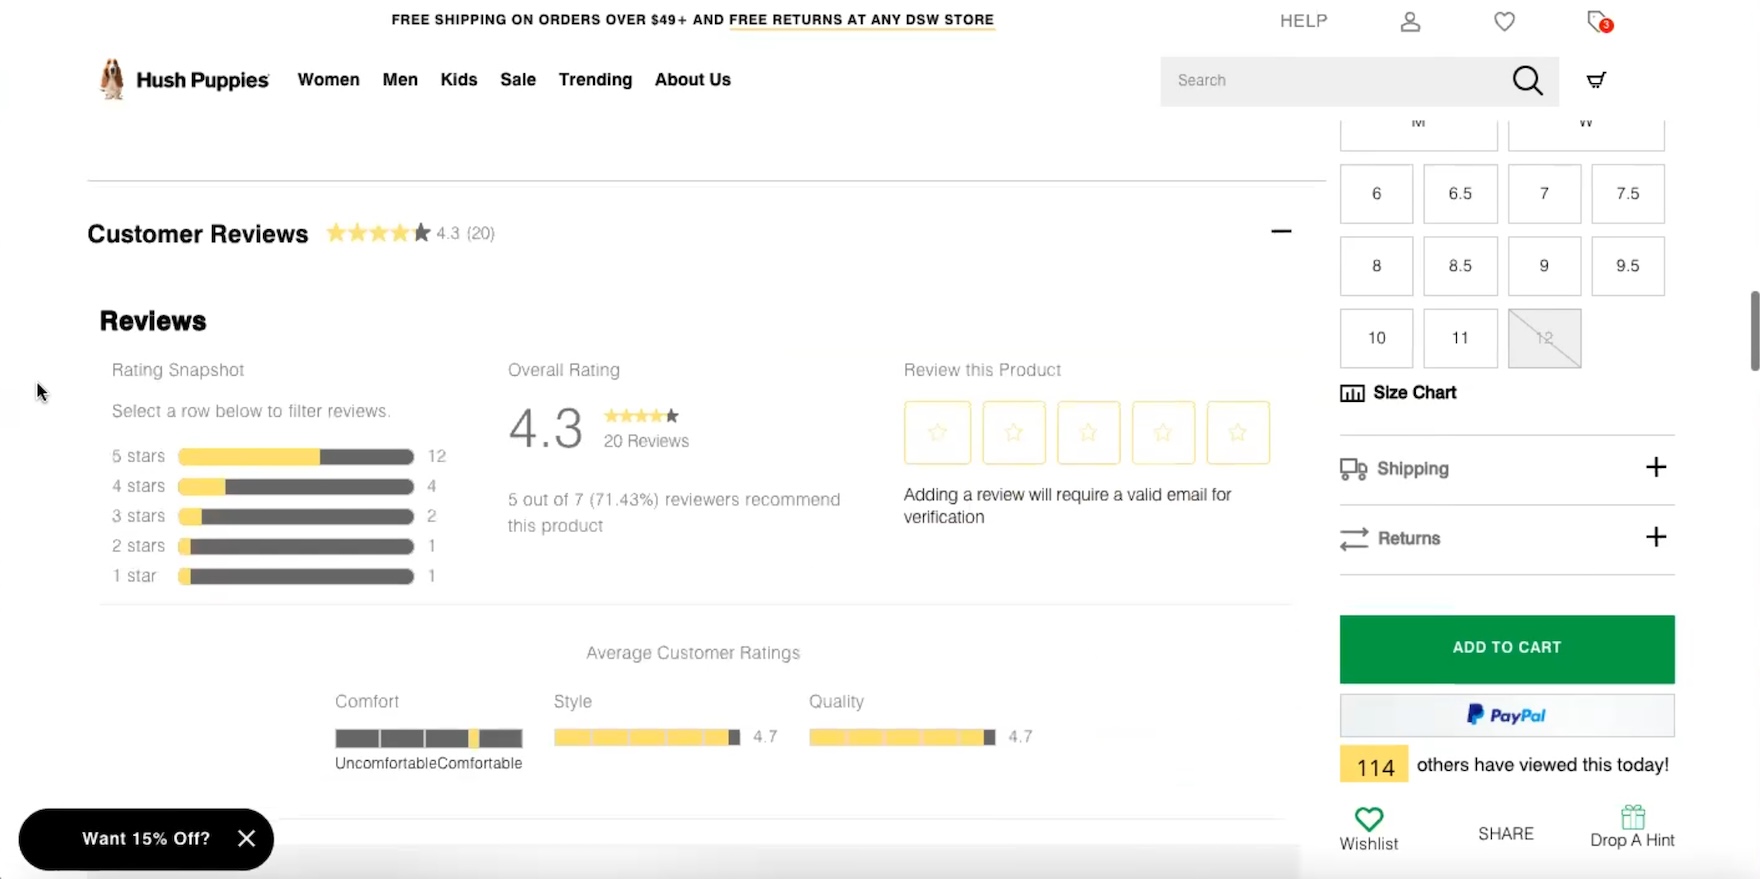Open the Sale menu
This screenshot has height=879, width=1760.
pyautogui.click(x=518, y=80)
